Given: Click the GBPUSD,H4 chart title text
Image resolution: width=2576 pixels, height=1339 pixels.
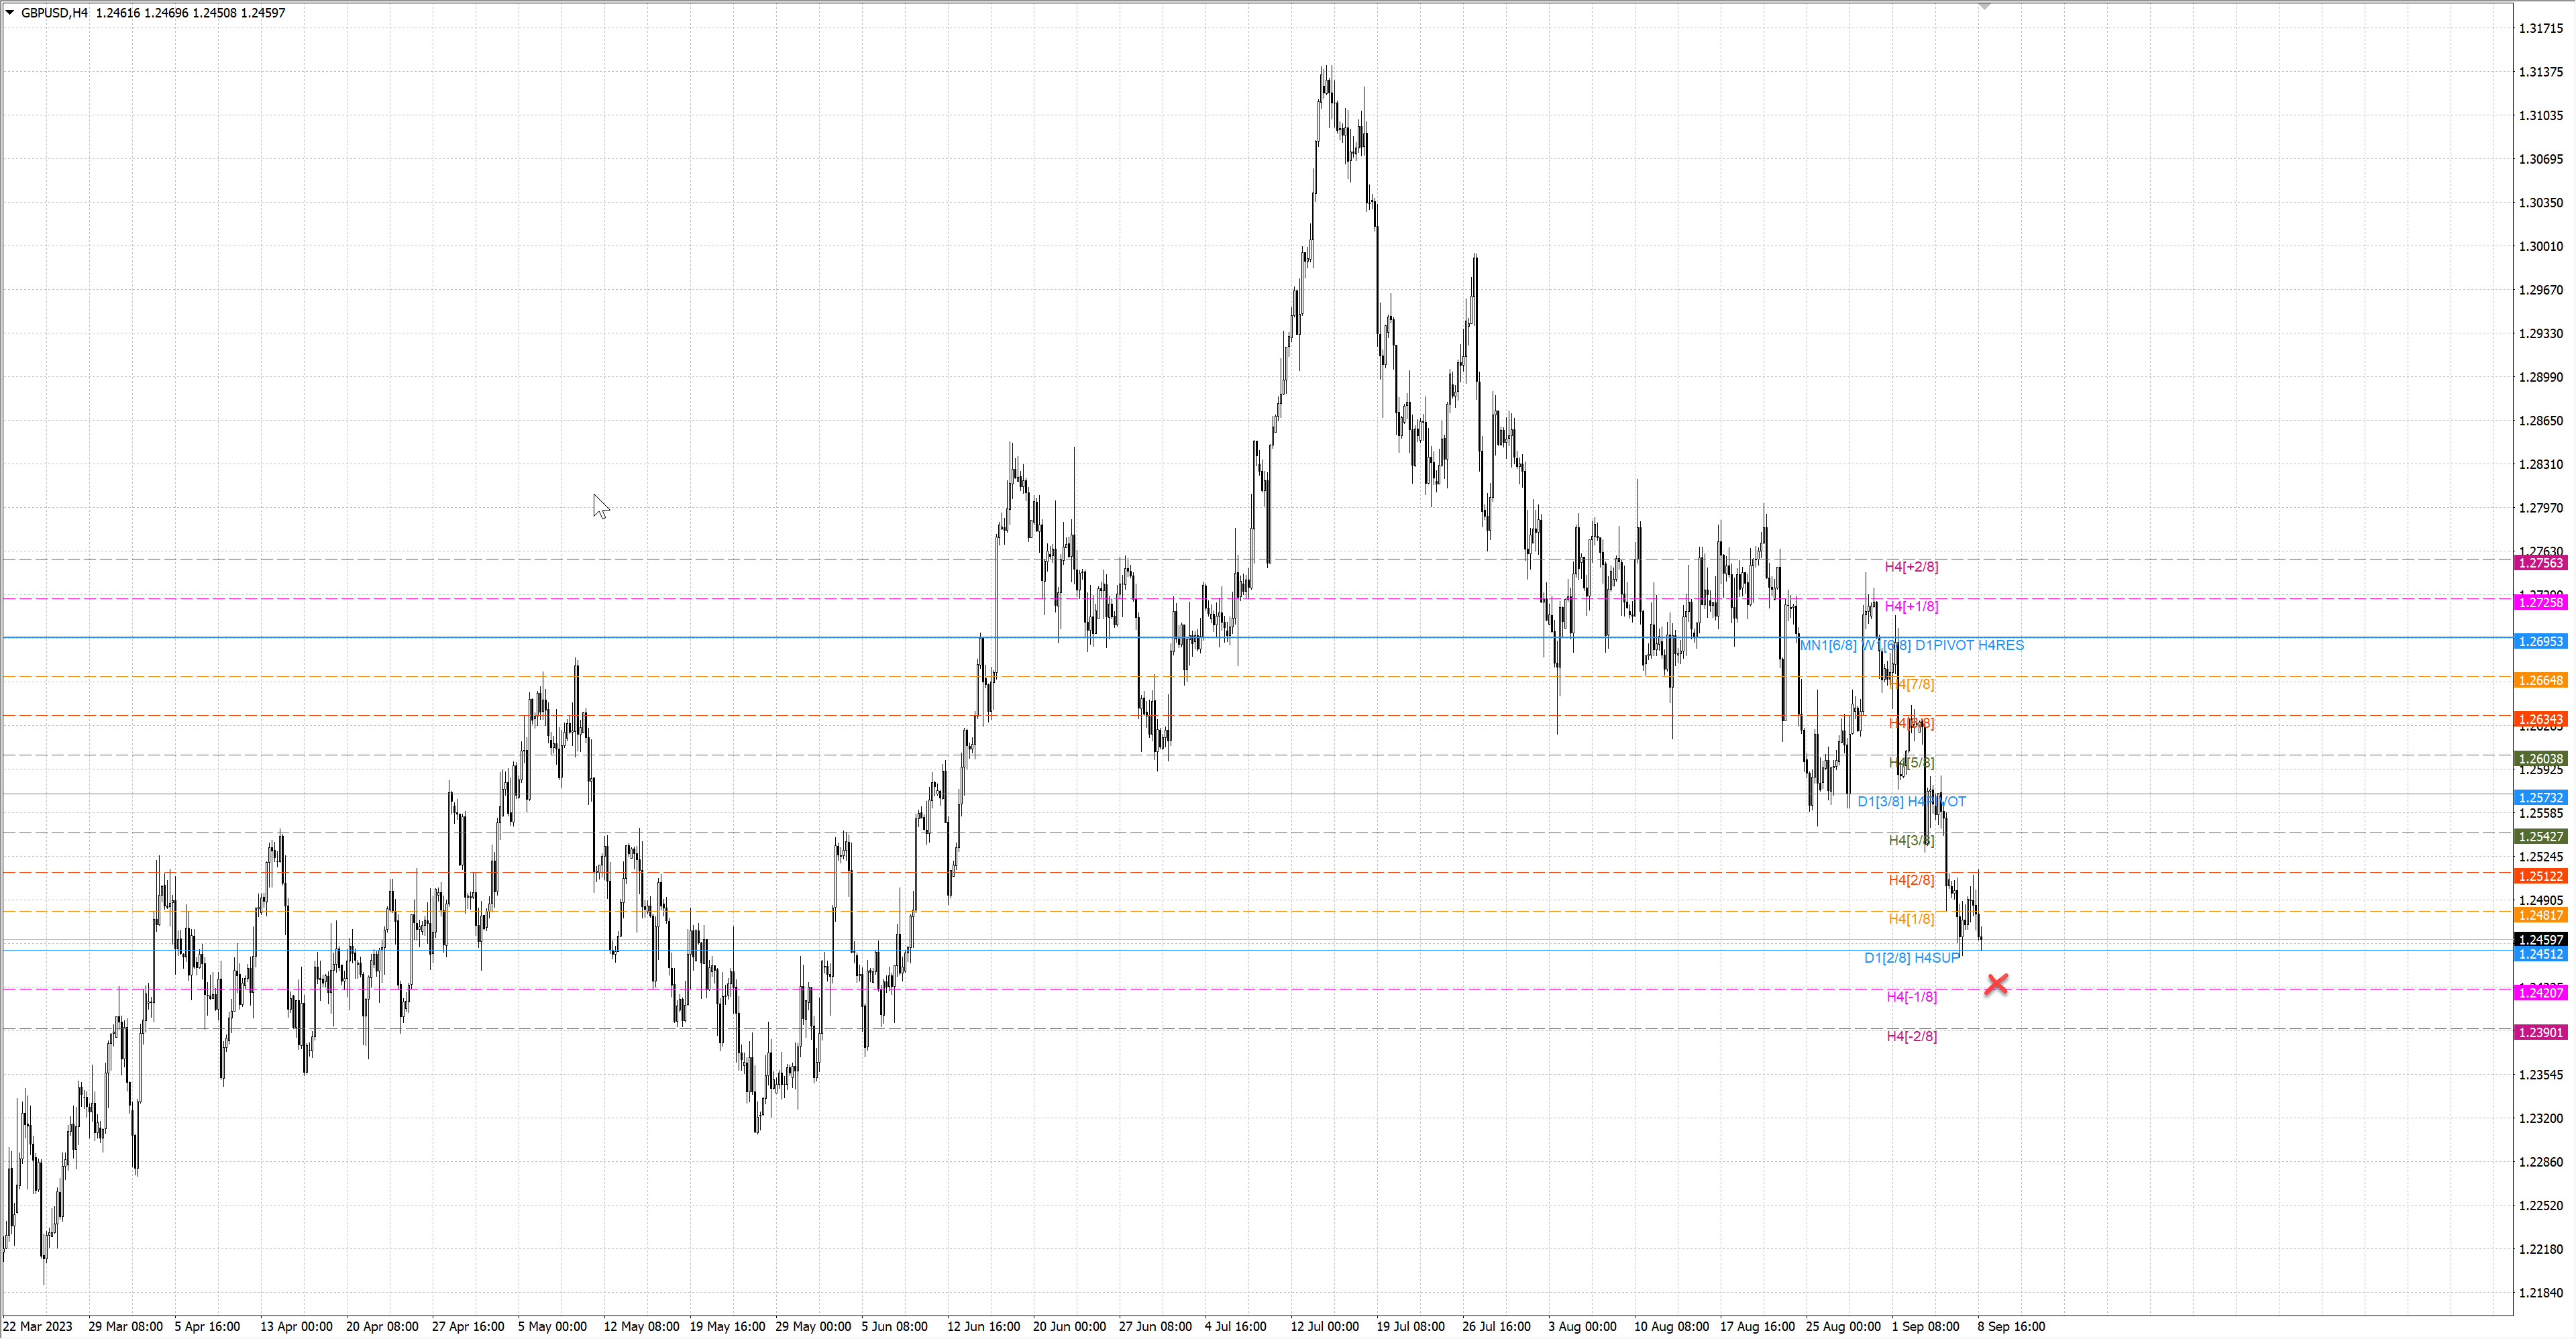Looking at the screenshot, I should point(54,13).
